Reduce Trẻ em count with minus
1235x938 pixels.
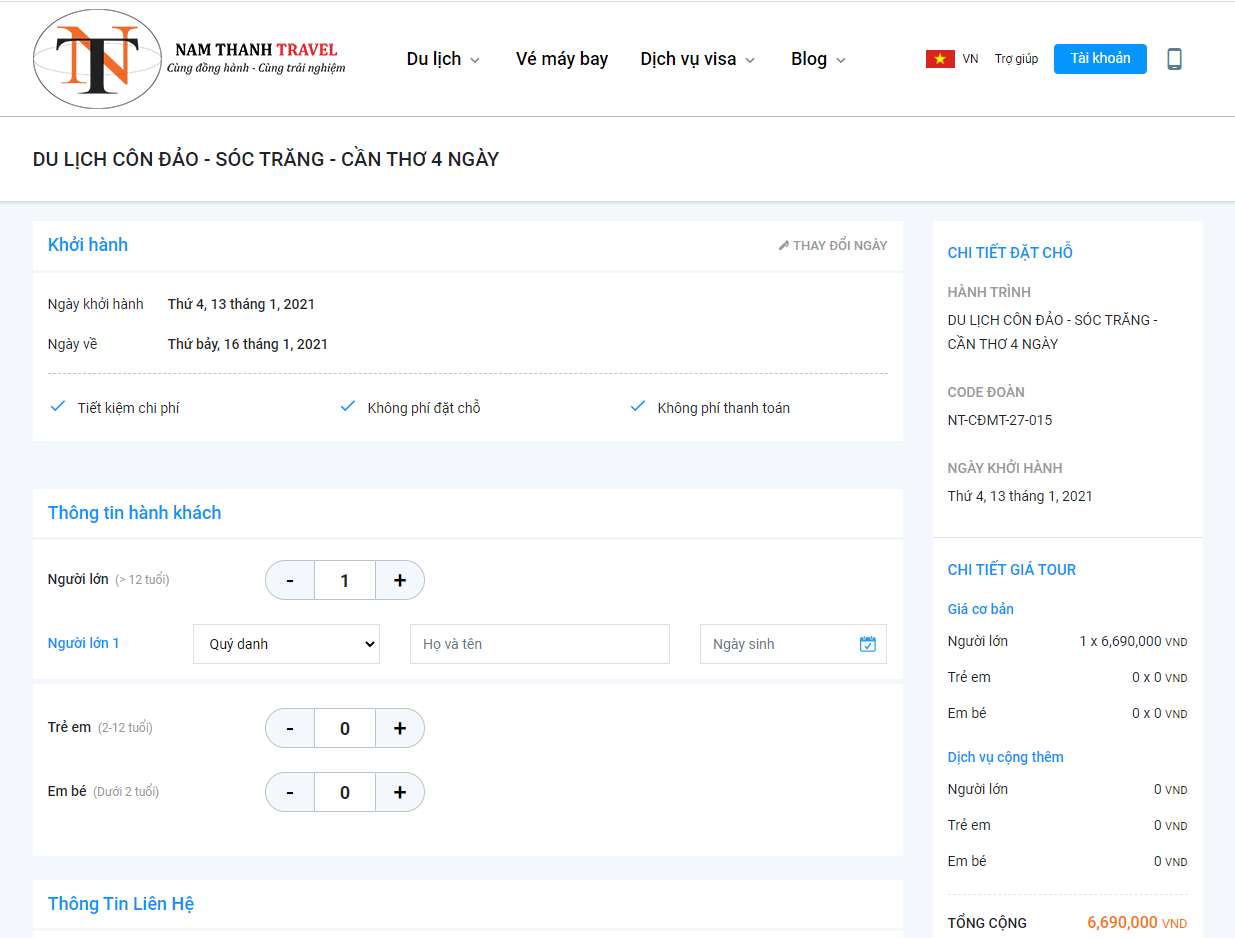[290, 728]
